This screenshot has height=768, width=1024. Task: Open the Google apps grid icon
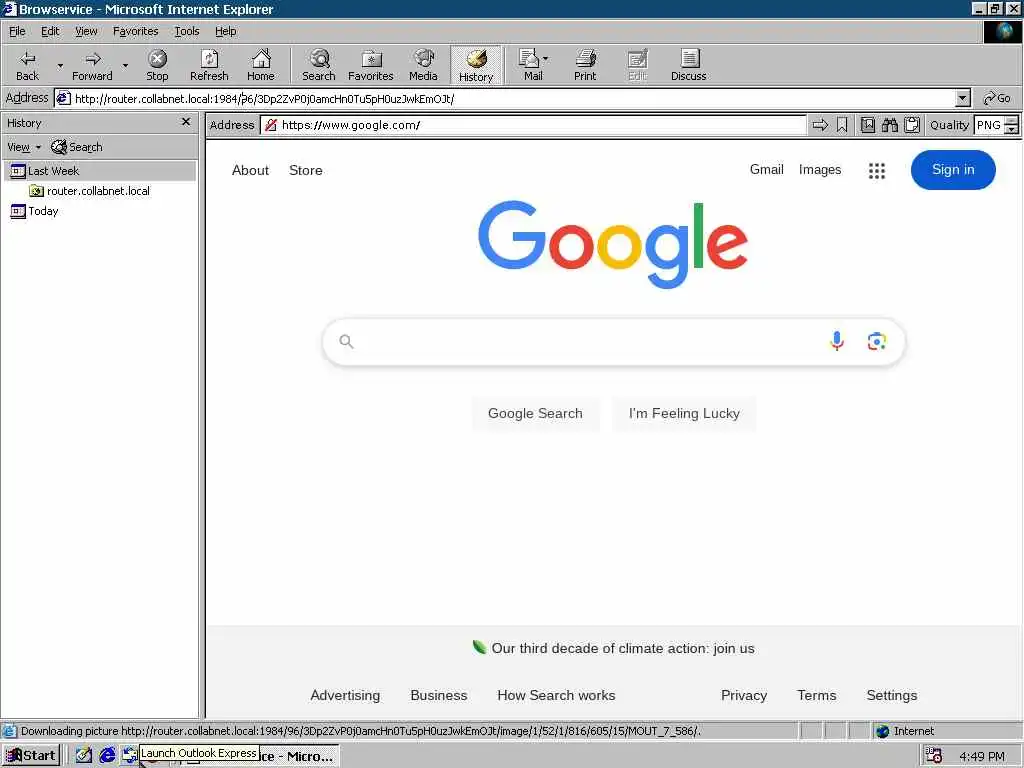tap(877, 170)
